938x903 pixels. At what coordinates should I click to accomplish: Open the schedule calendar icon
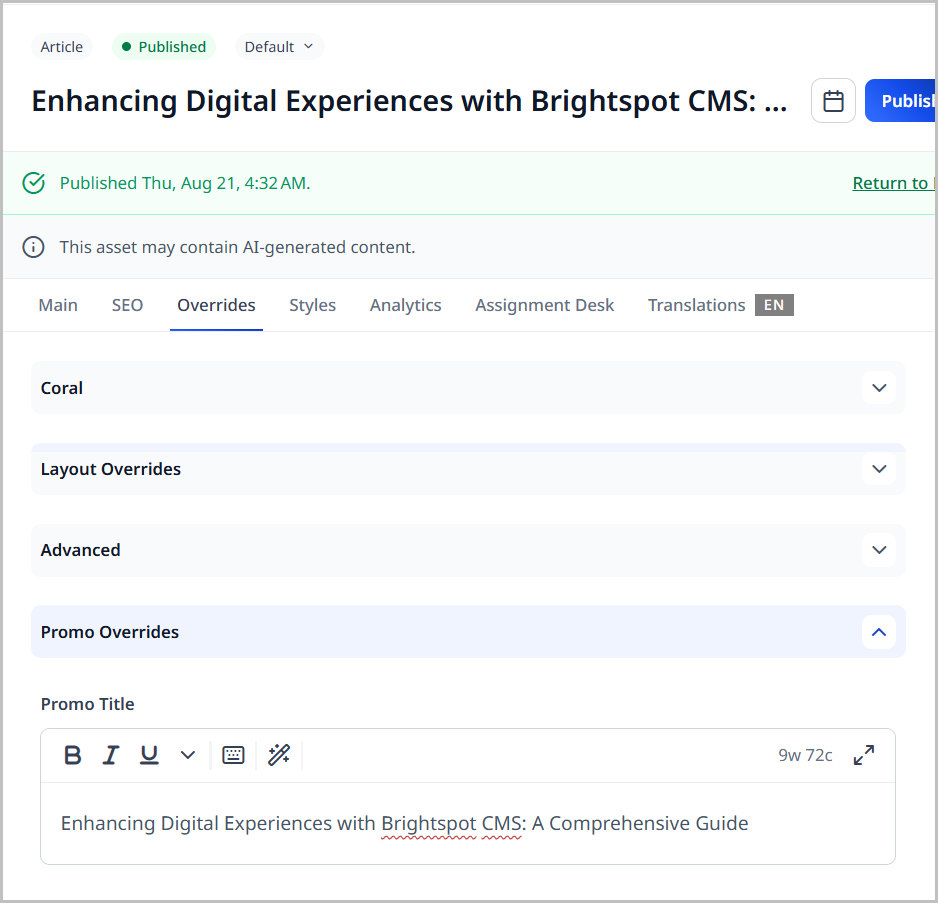(x=833, y=101)
